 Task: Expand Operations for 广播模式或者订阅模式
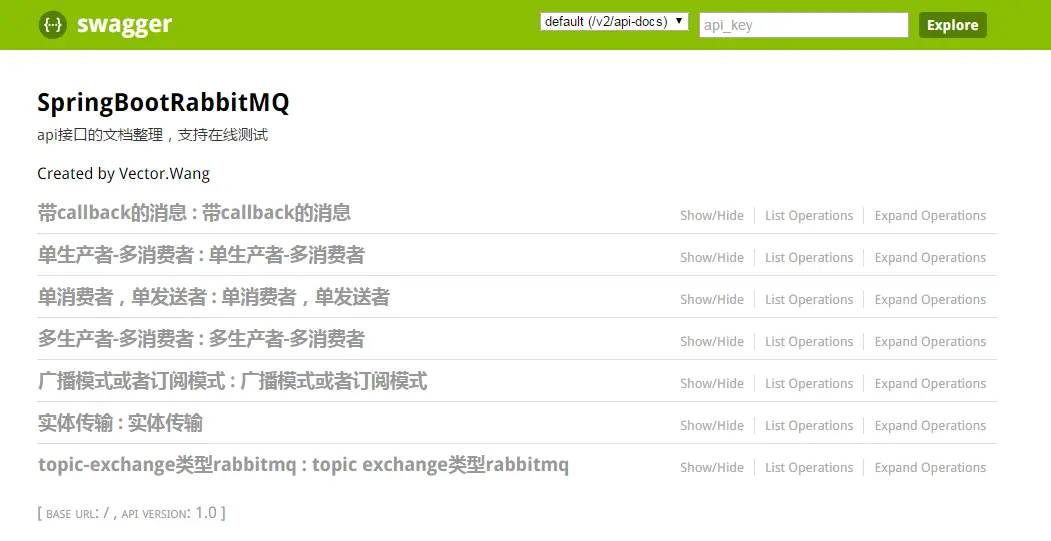point(930,384)
